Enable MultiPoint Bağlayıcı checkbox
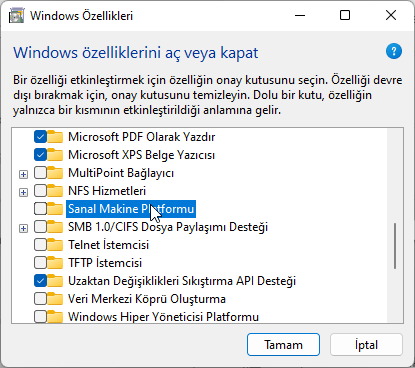 [40, 173]
